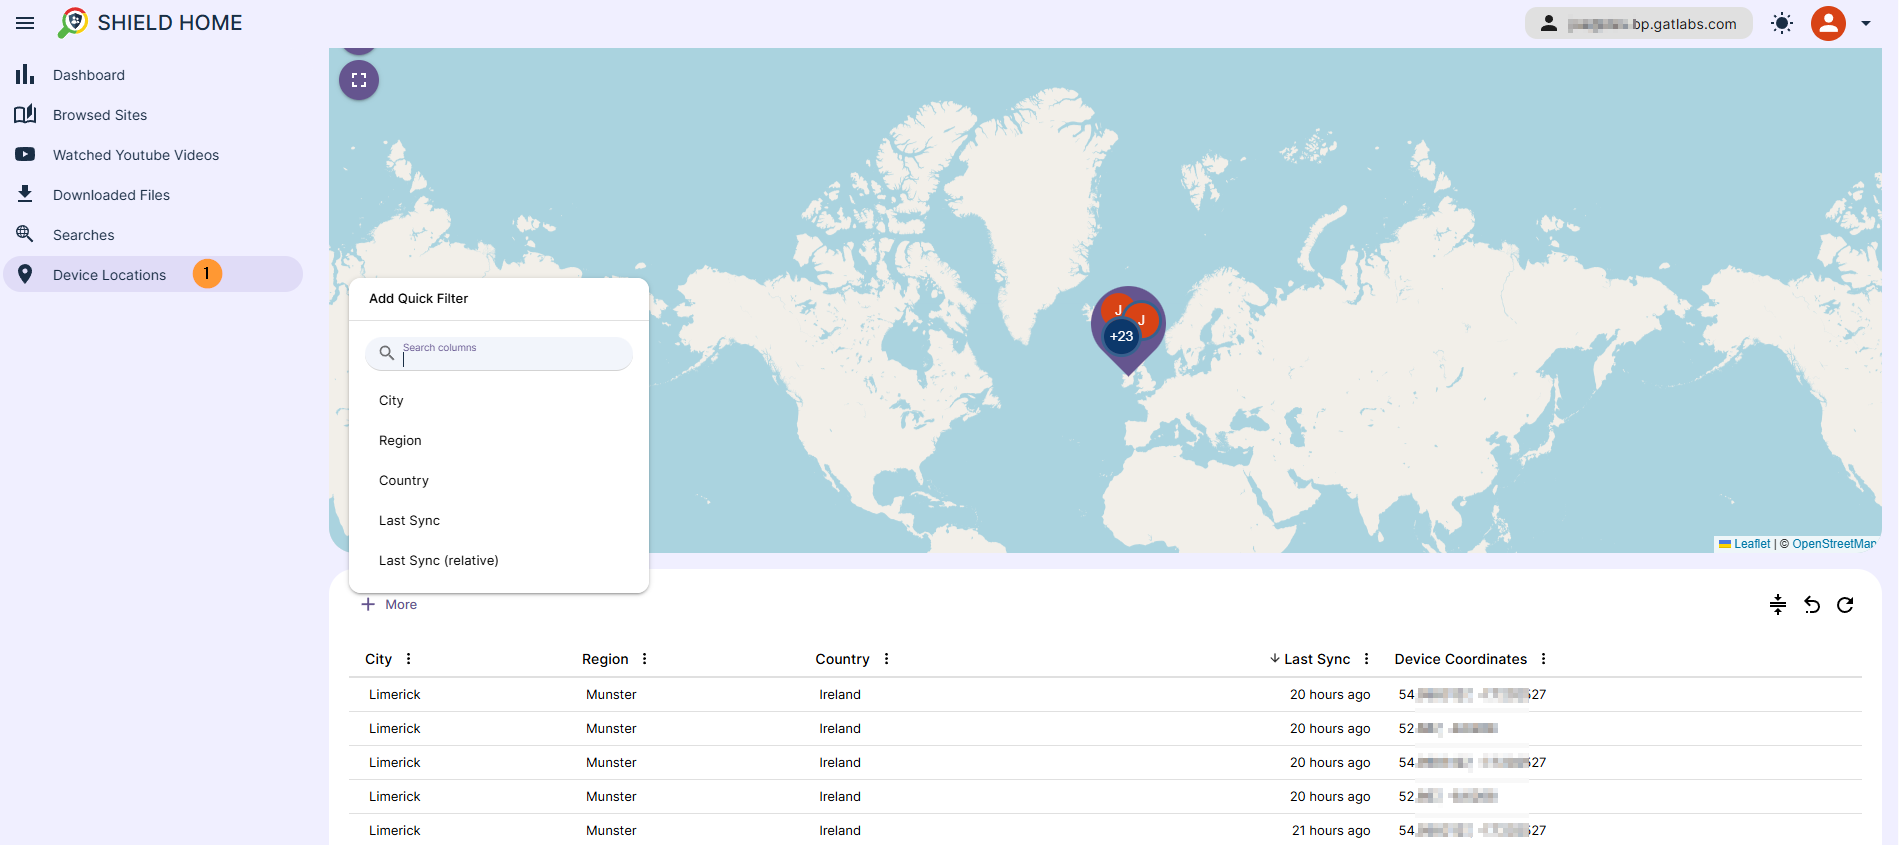This screenshot has width=1899, height=845.
Task: Open the Country column options menu
Action: (x=887, y=659)
